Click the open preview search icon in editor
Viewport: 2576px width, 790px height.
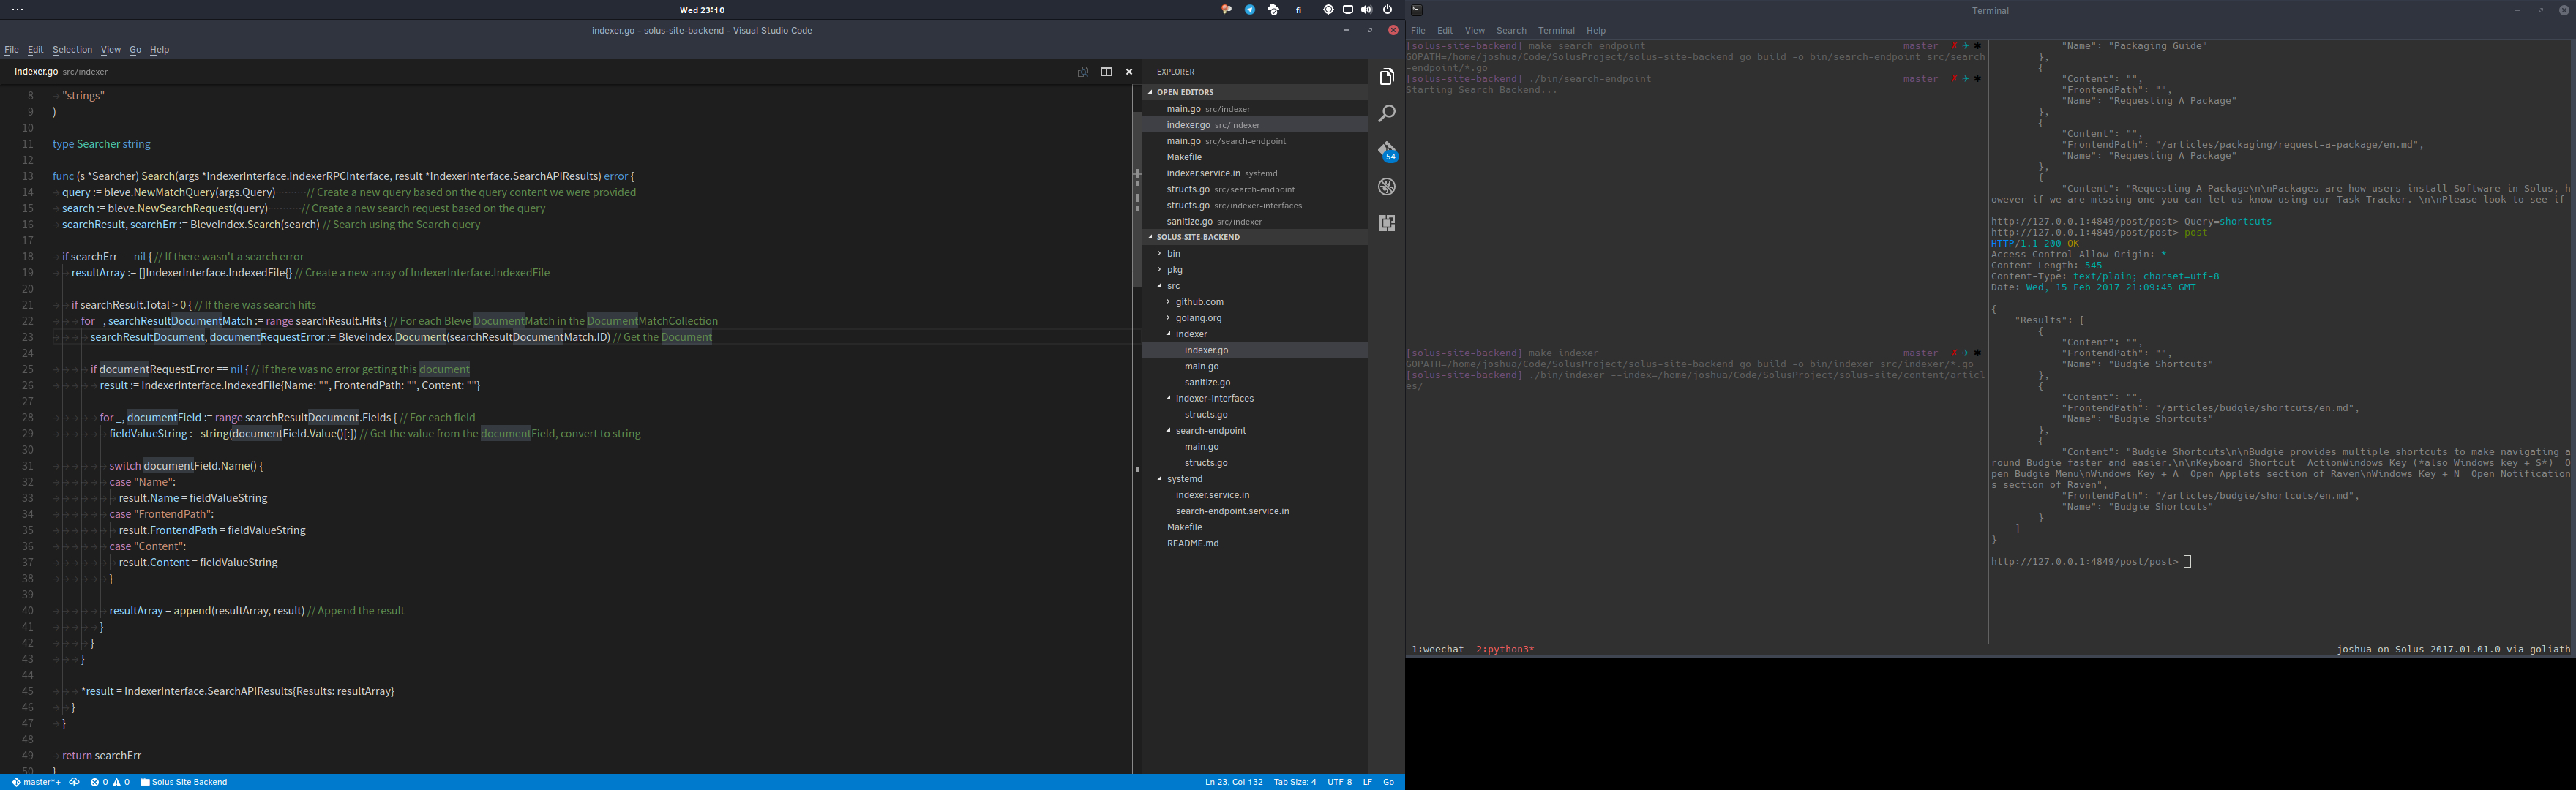pos(1082,72)
